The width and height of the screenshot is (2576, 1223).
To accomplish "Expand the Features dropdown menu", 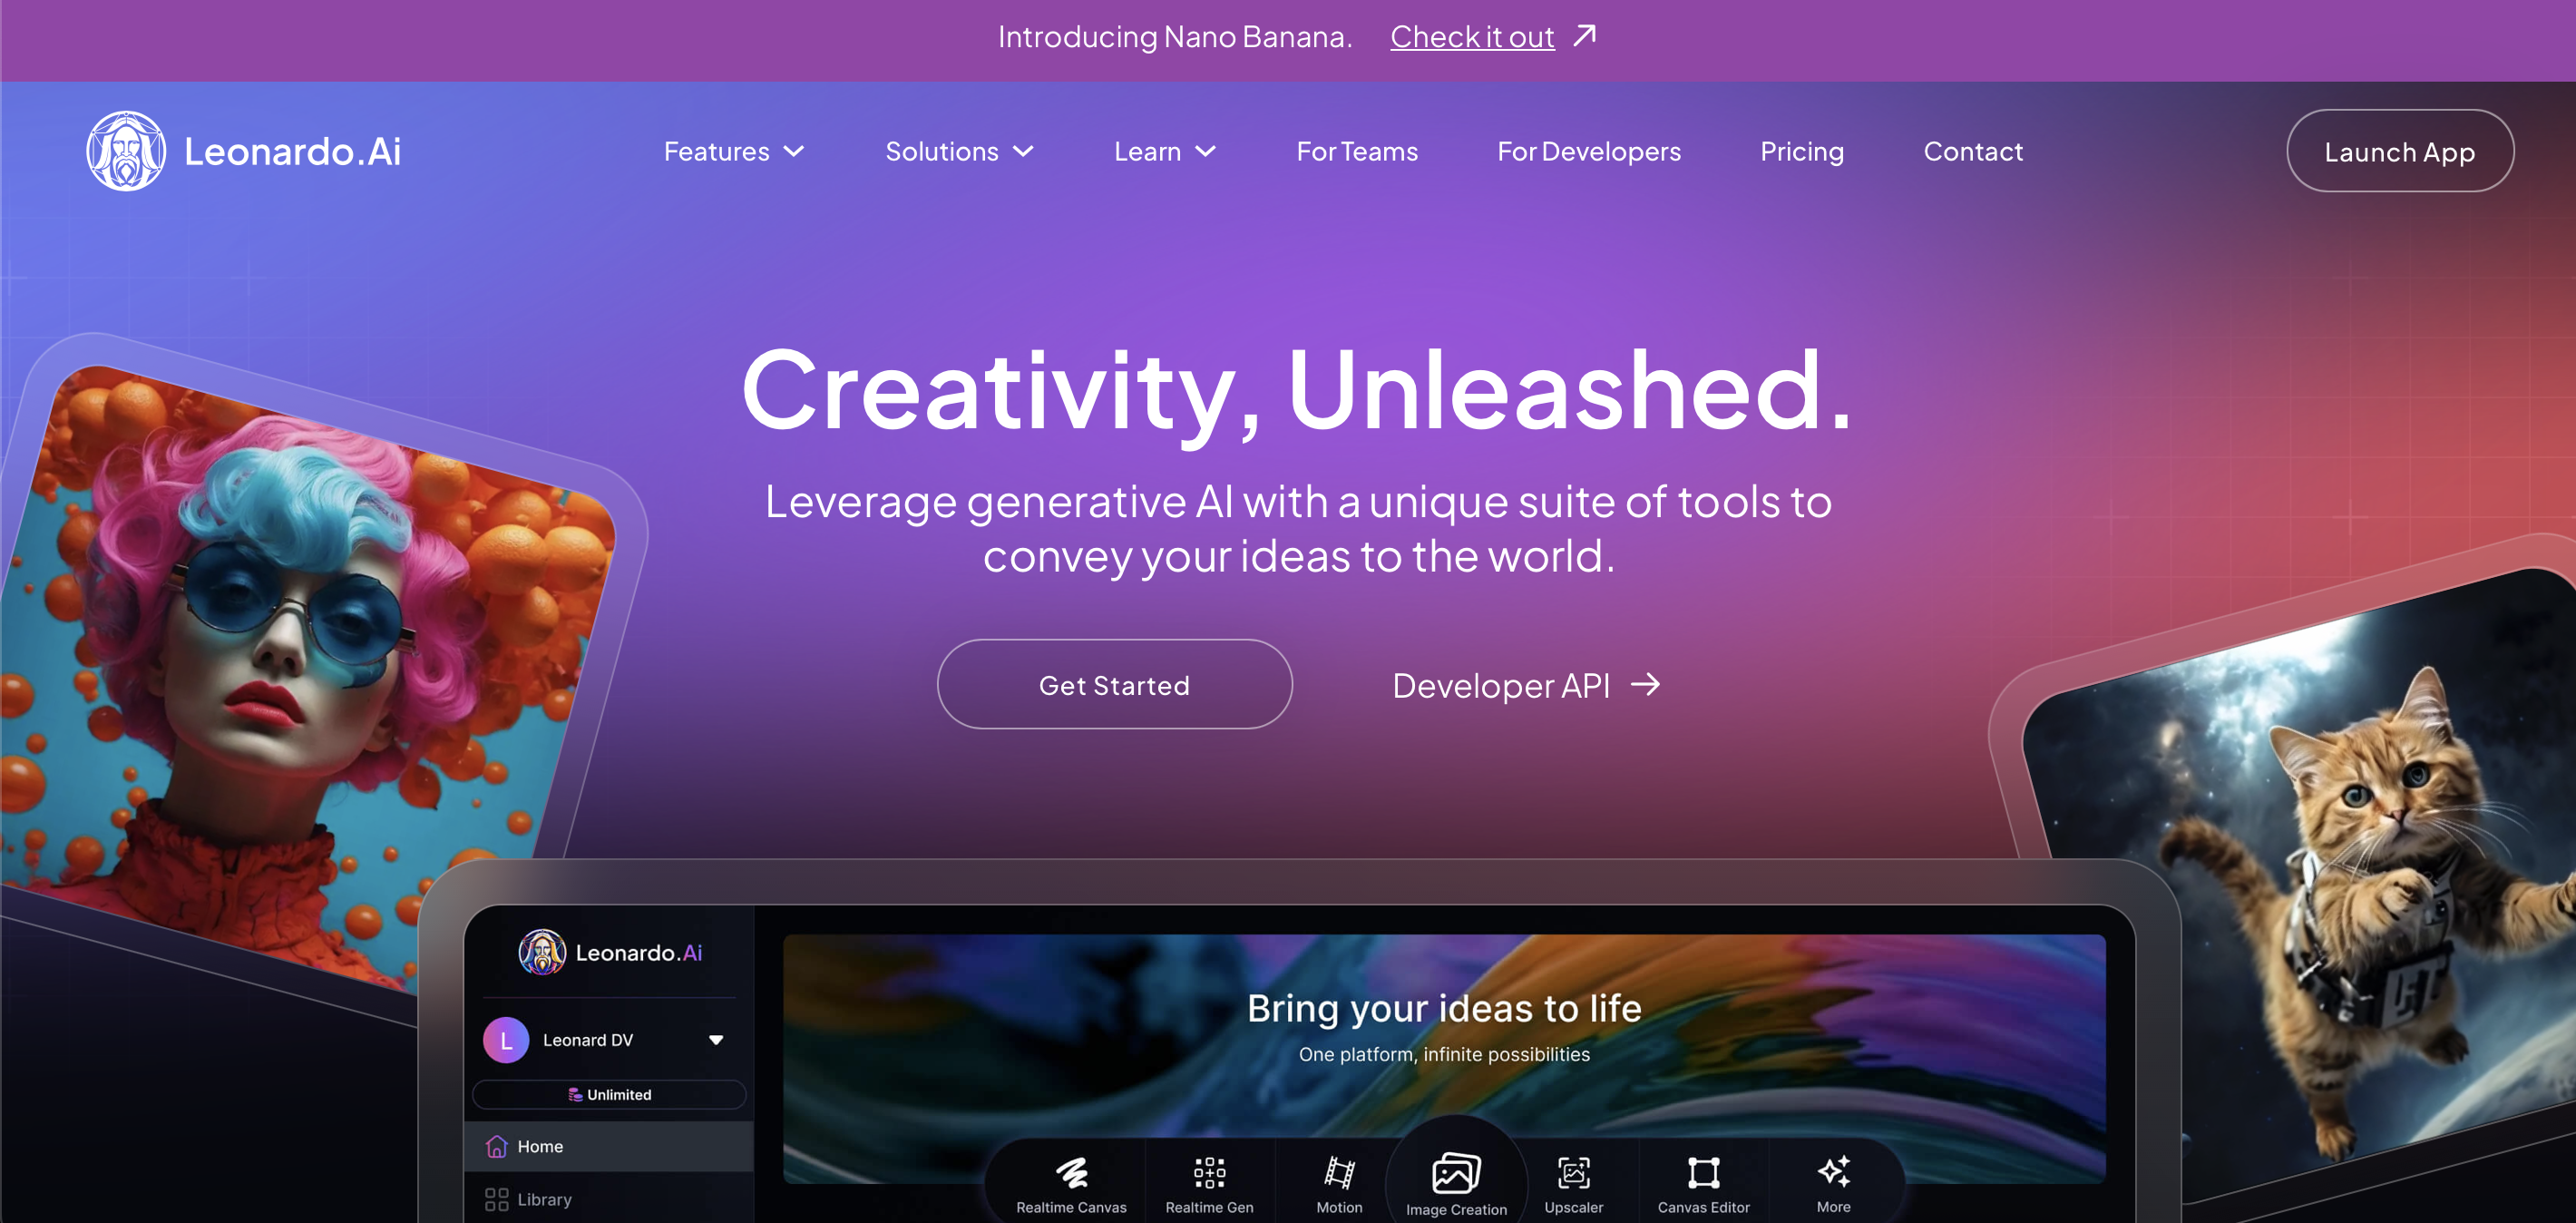I will [734, 151].
